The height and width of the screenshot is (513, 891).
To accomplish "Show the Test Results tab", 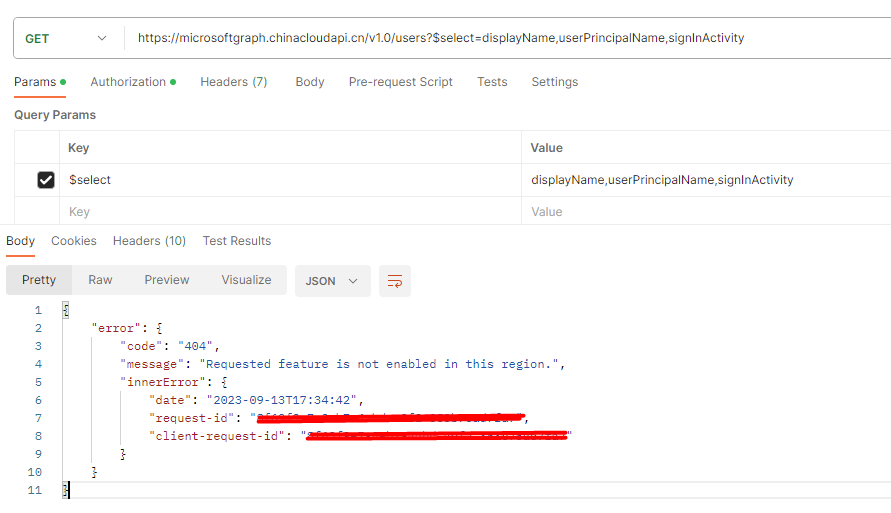I will 237,241.
